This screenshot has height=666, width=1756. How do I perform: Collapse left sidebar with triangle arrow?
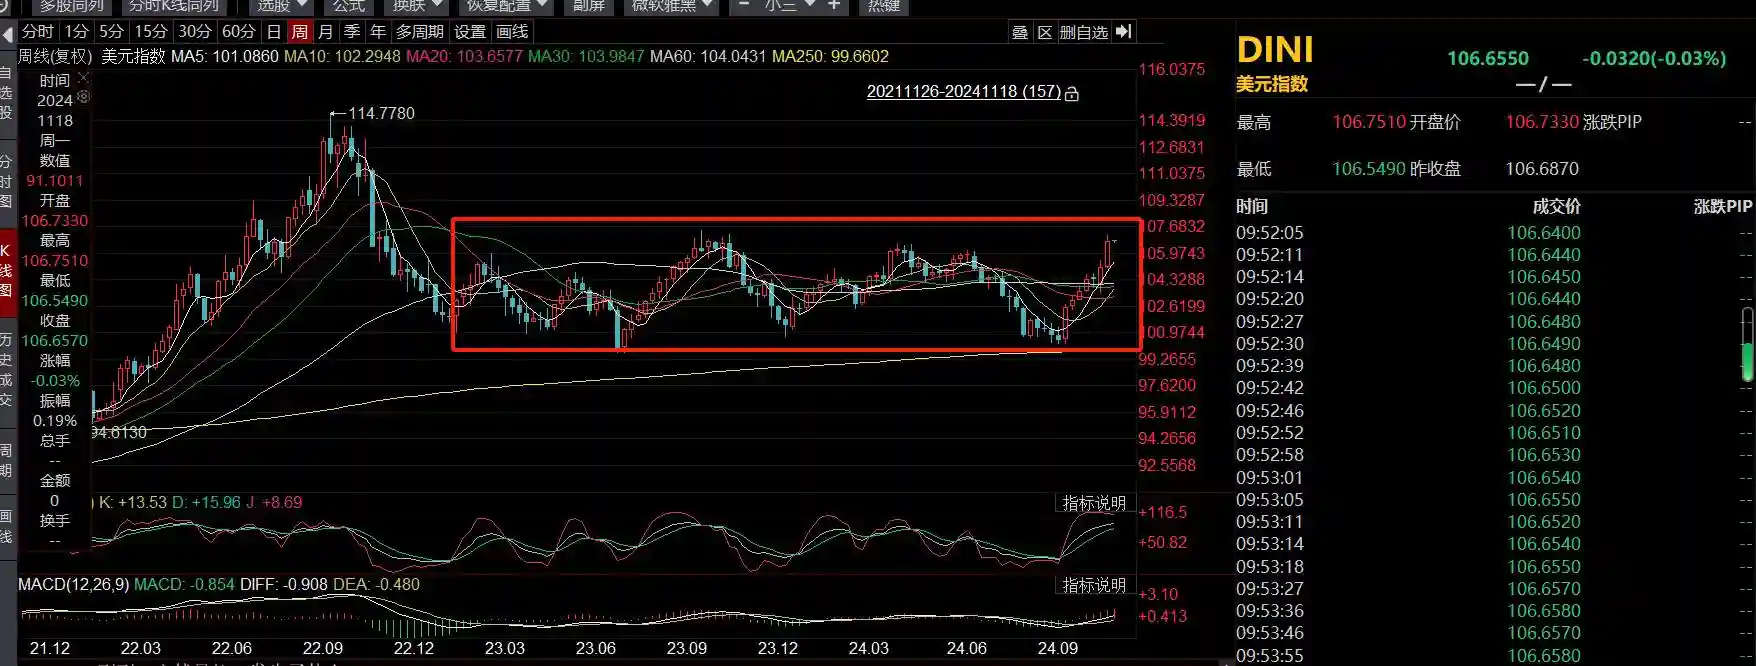8,33
